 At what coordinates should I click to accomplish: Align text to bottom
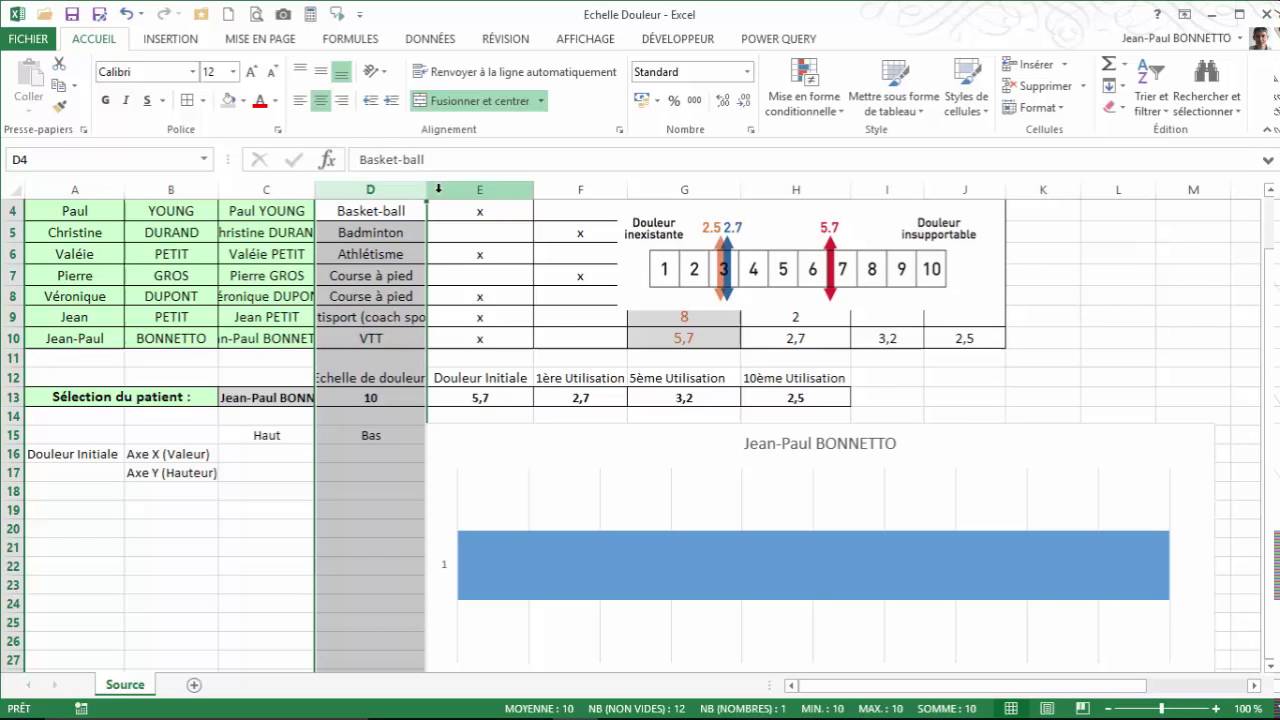pyautogui.click(x=341, y=72)
